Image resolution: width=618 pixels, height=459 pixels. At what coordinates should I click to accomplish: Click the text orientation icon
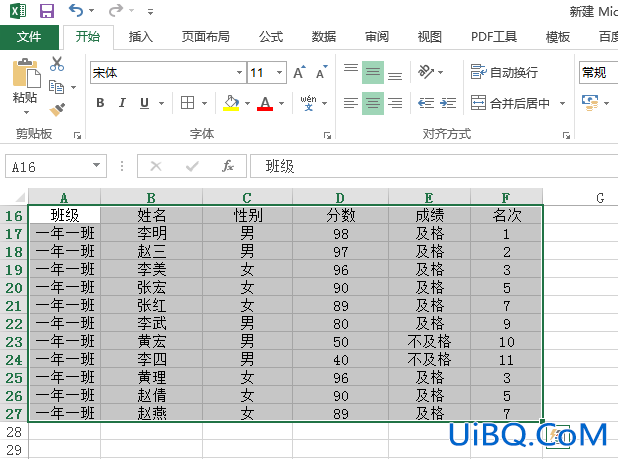tap(426, 72)
